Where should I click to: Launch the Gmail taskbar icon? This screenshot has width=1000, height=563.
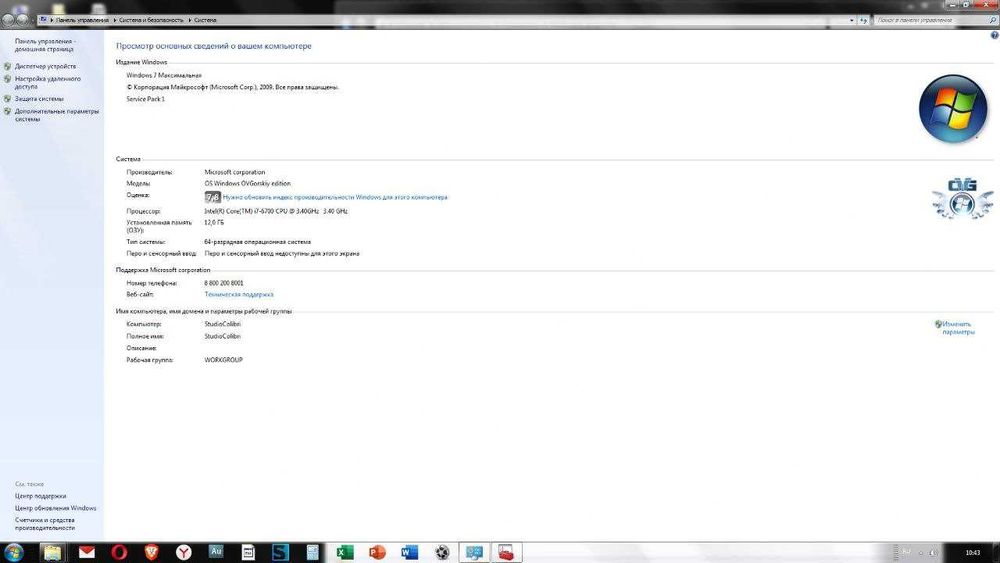(x=87, y=552)
